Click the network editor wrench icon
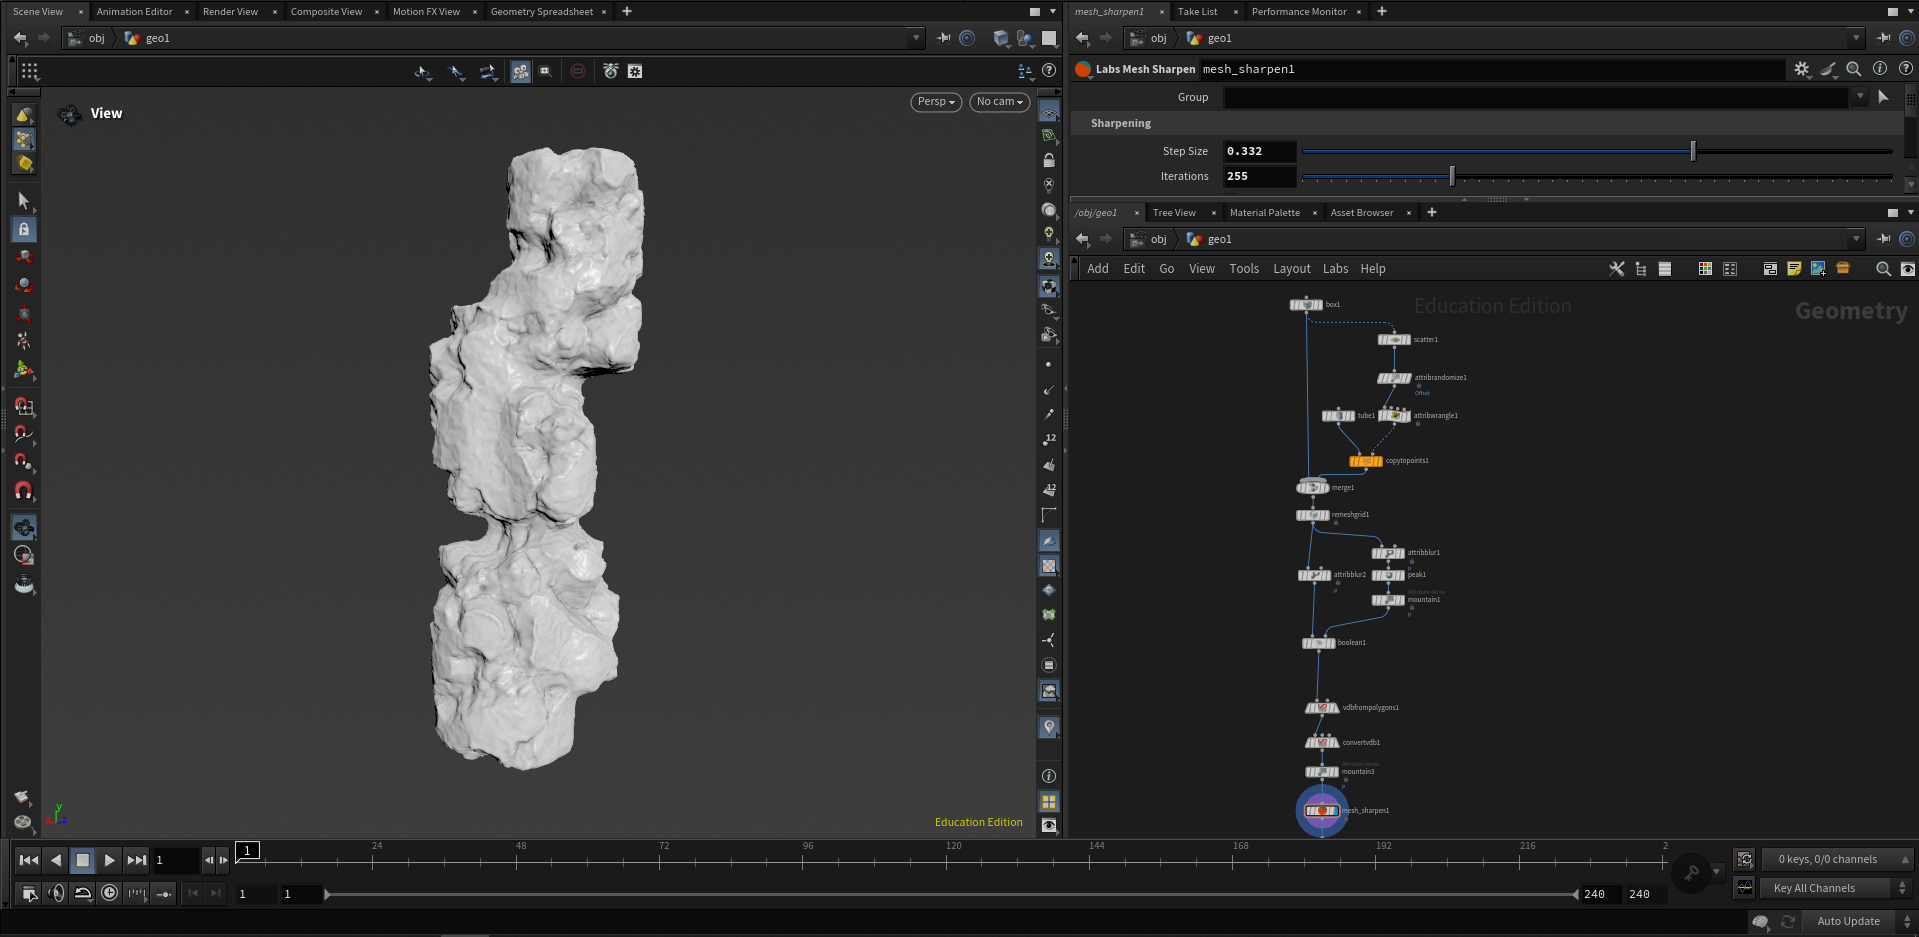Screen dimensions: 1919x937 (x=1616, y=269)
